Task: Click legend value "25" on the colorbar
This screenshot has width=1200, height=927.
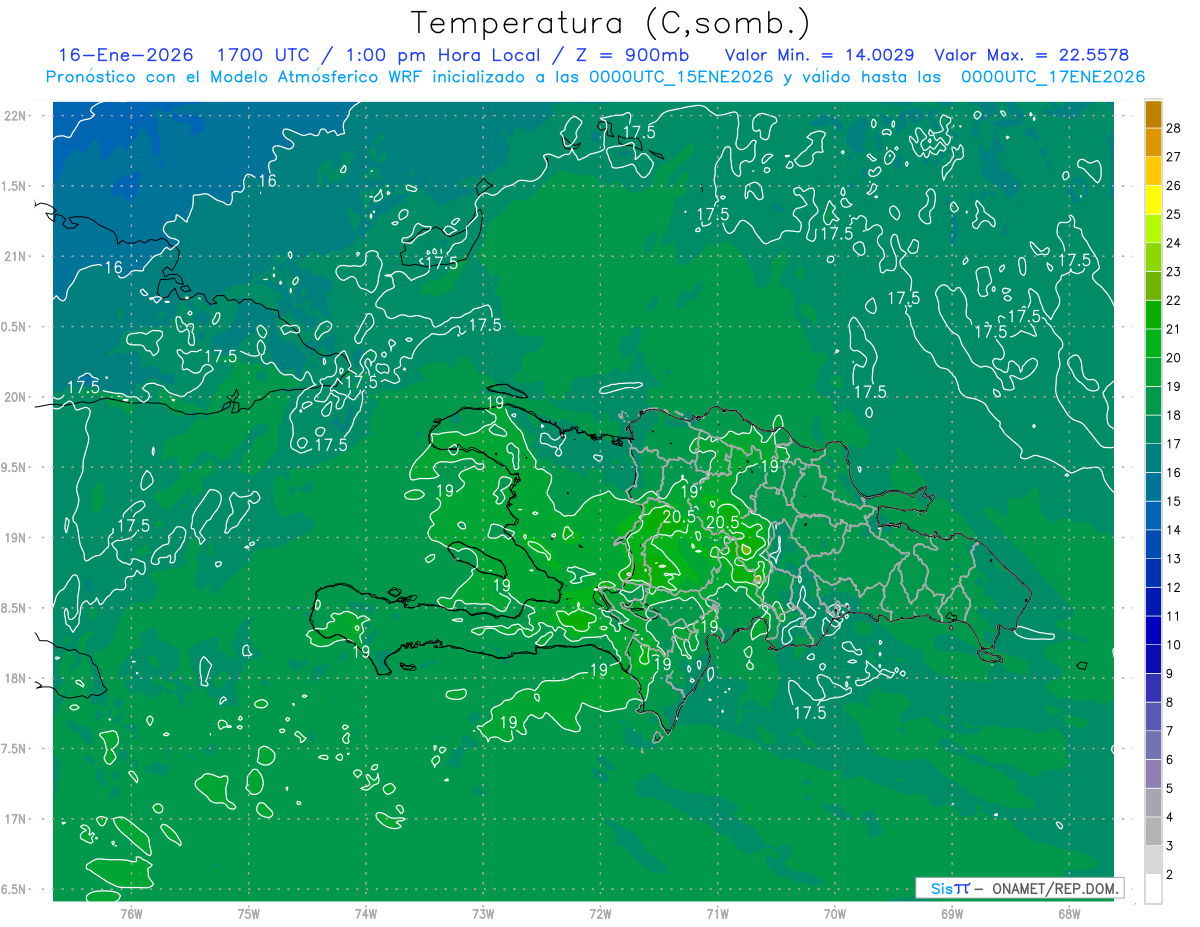Action: [x=1174, y=214]
